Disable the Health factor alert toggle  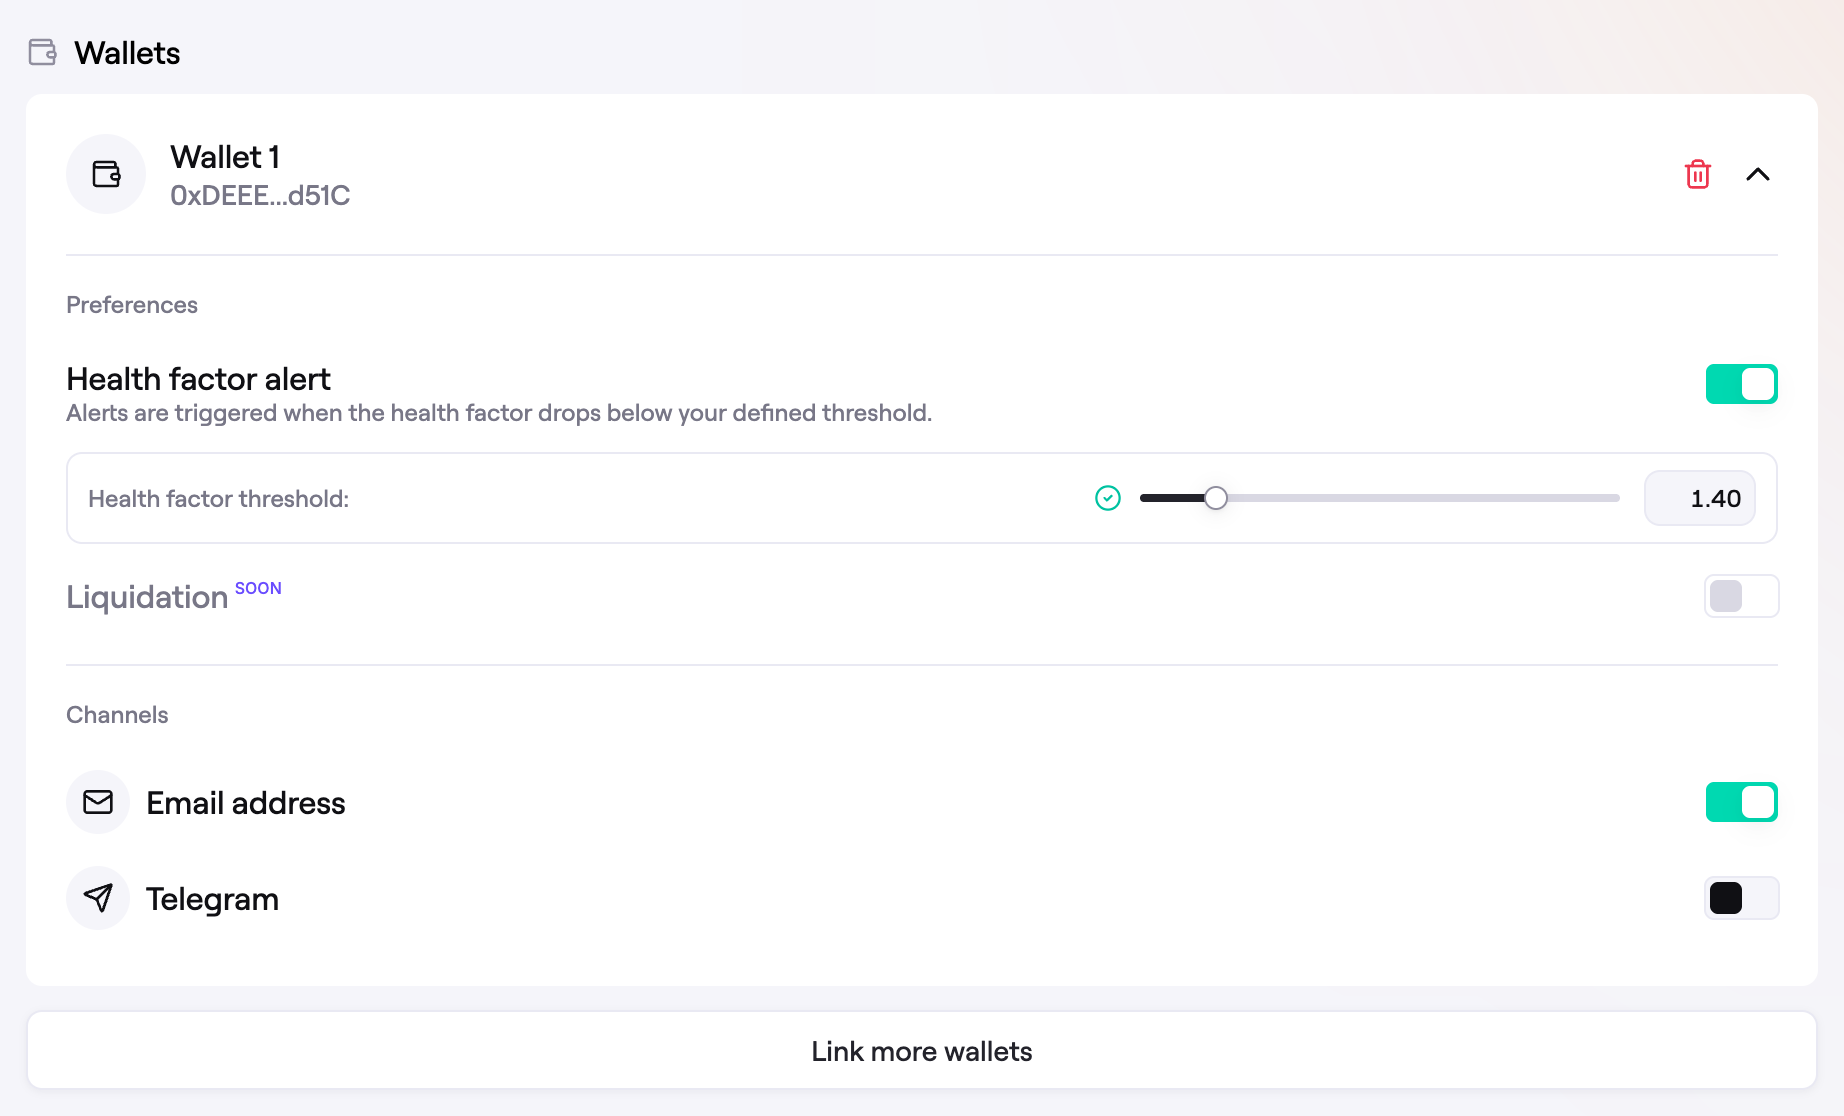click(x=1741, y=384)
